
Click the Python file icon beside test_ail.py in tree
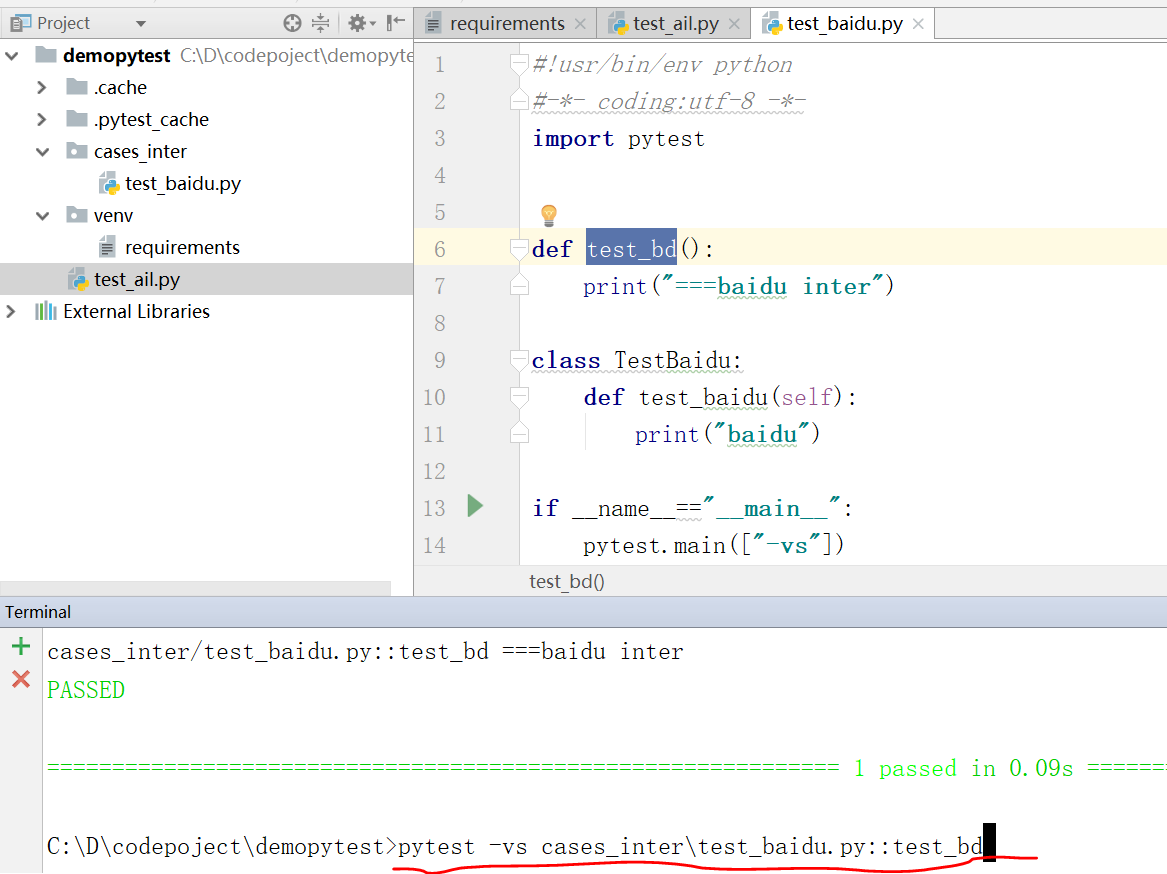(x=78, y=280)
